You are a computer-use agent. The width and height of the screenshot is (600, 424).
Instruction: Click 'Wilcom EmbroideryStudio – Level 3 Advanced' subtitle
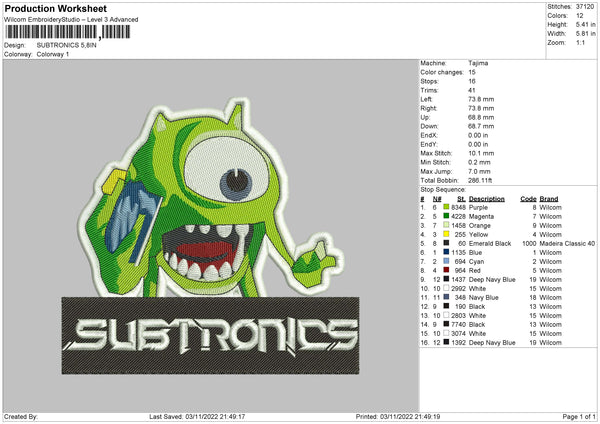[x=71, y=20]
